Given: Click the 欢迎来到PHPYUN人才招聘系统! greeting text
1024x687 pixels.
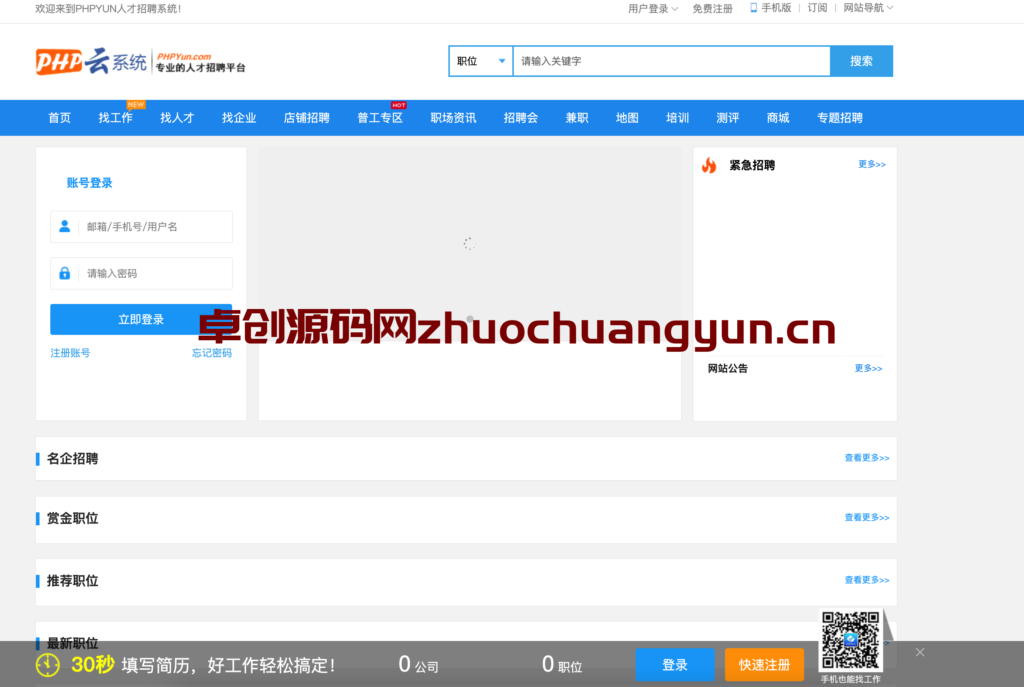Looking at the screenshot, I should (x=108, y=8).
